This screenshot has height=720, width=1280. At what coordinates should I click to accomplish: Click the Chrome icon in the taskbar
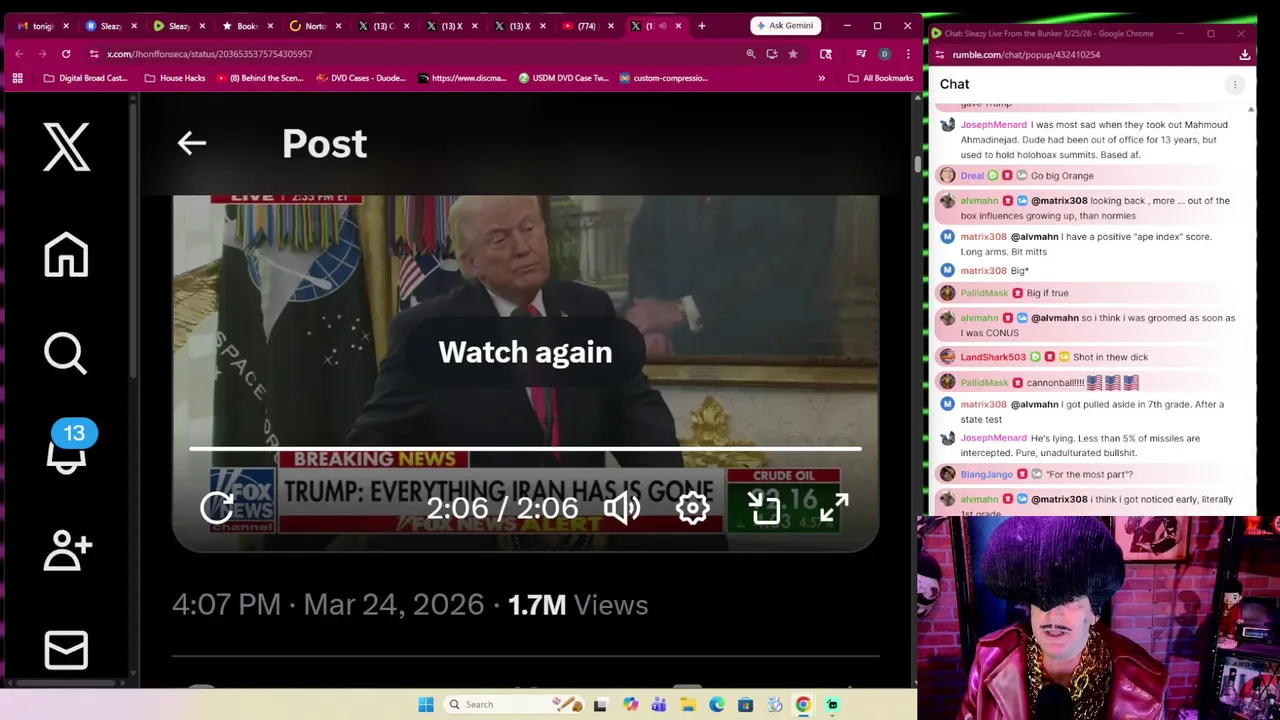[x=803, y=705]
